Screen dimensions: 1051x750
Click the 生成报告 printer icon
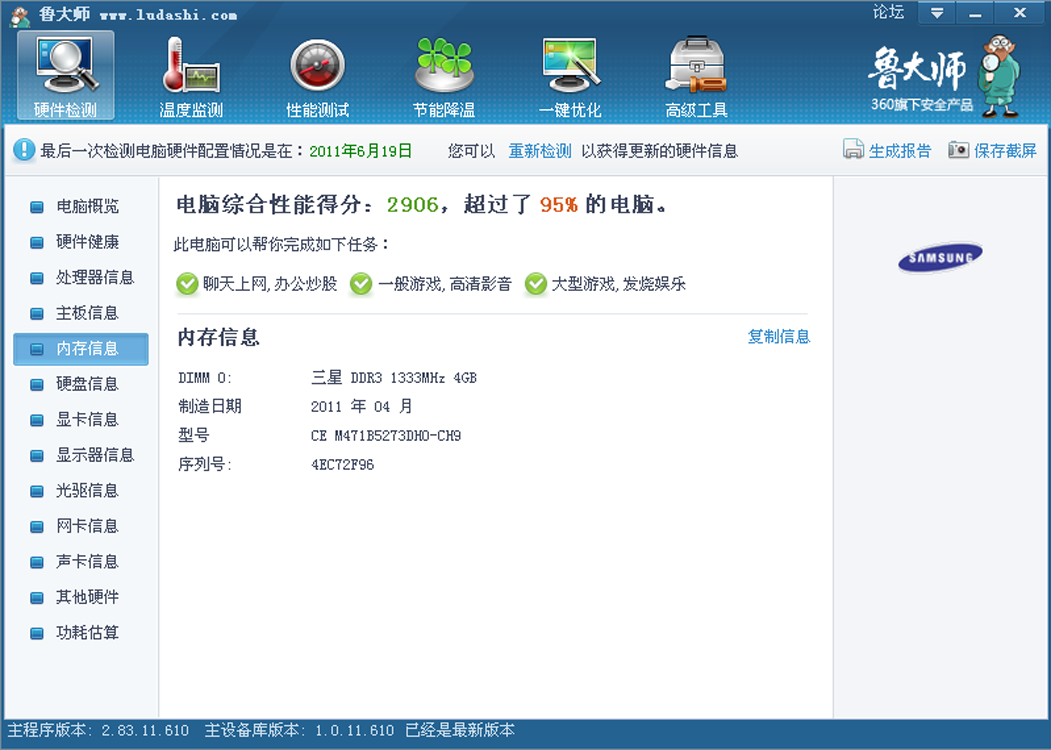click(853, 149)
